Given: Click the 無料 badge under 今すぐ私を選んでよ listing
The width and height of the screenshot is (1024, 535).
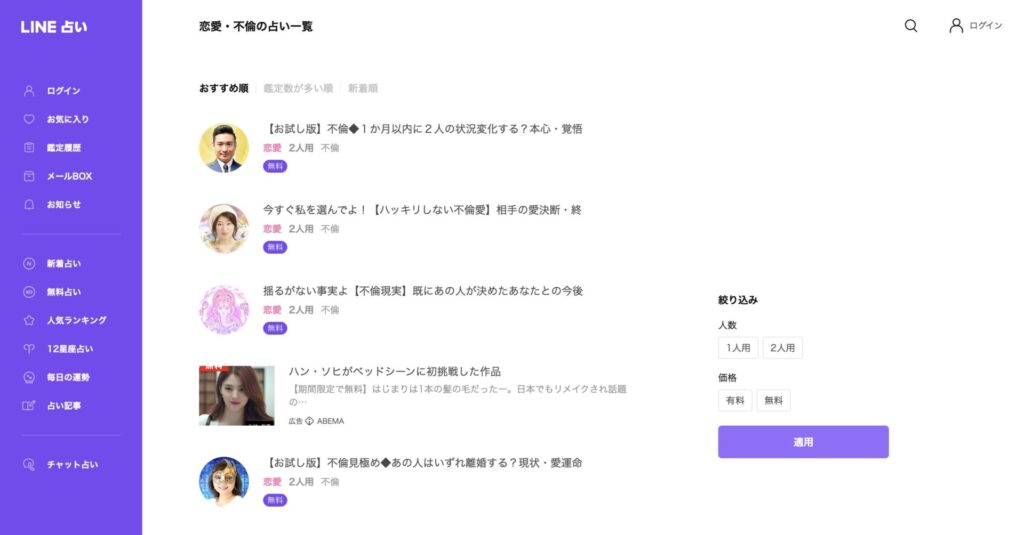Looking at the screenshot, I should [x=275, y=247].
